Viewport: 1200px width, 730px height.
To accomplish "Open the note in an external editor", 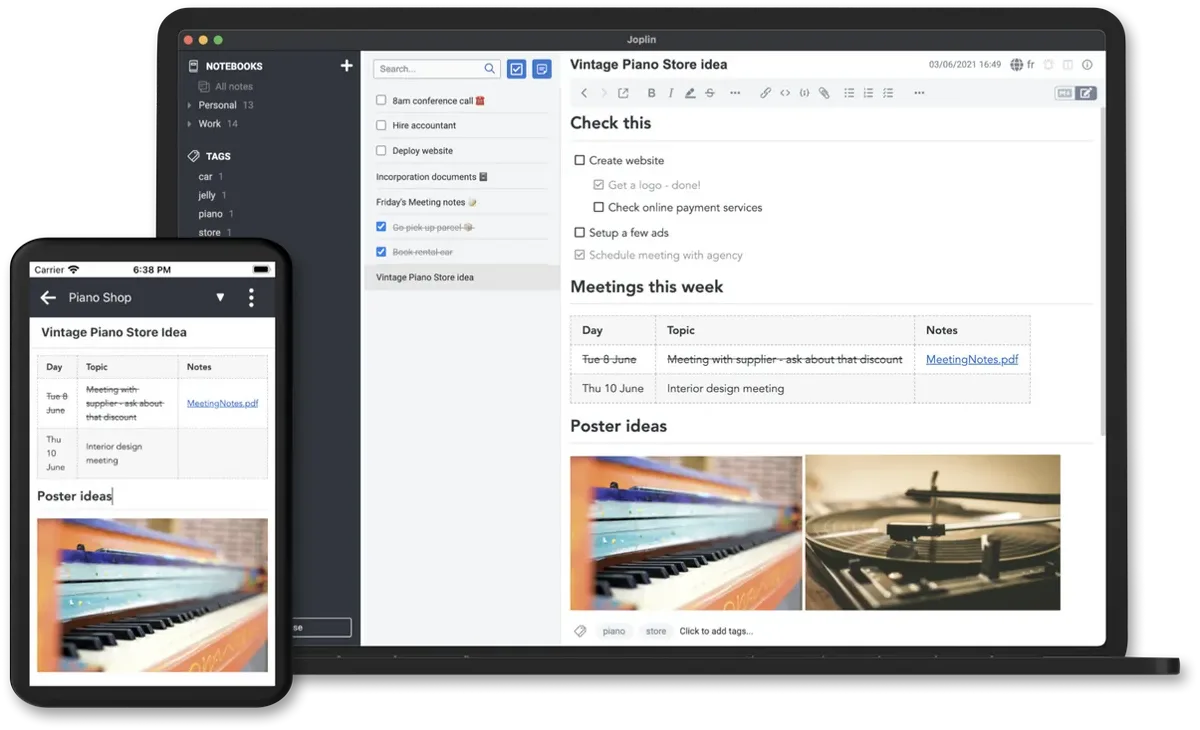I will (623, 93).
